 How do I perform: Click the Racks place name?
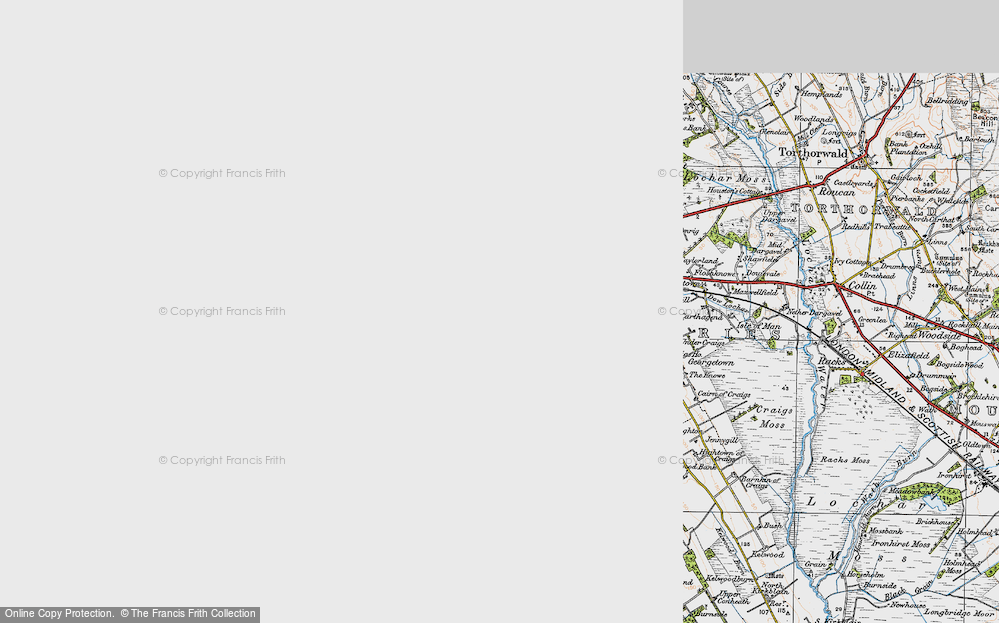831,362
